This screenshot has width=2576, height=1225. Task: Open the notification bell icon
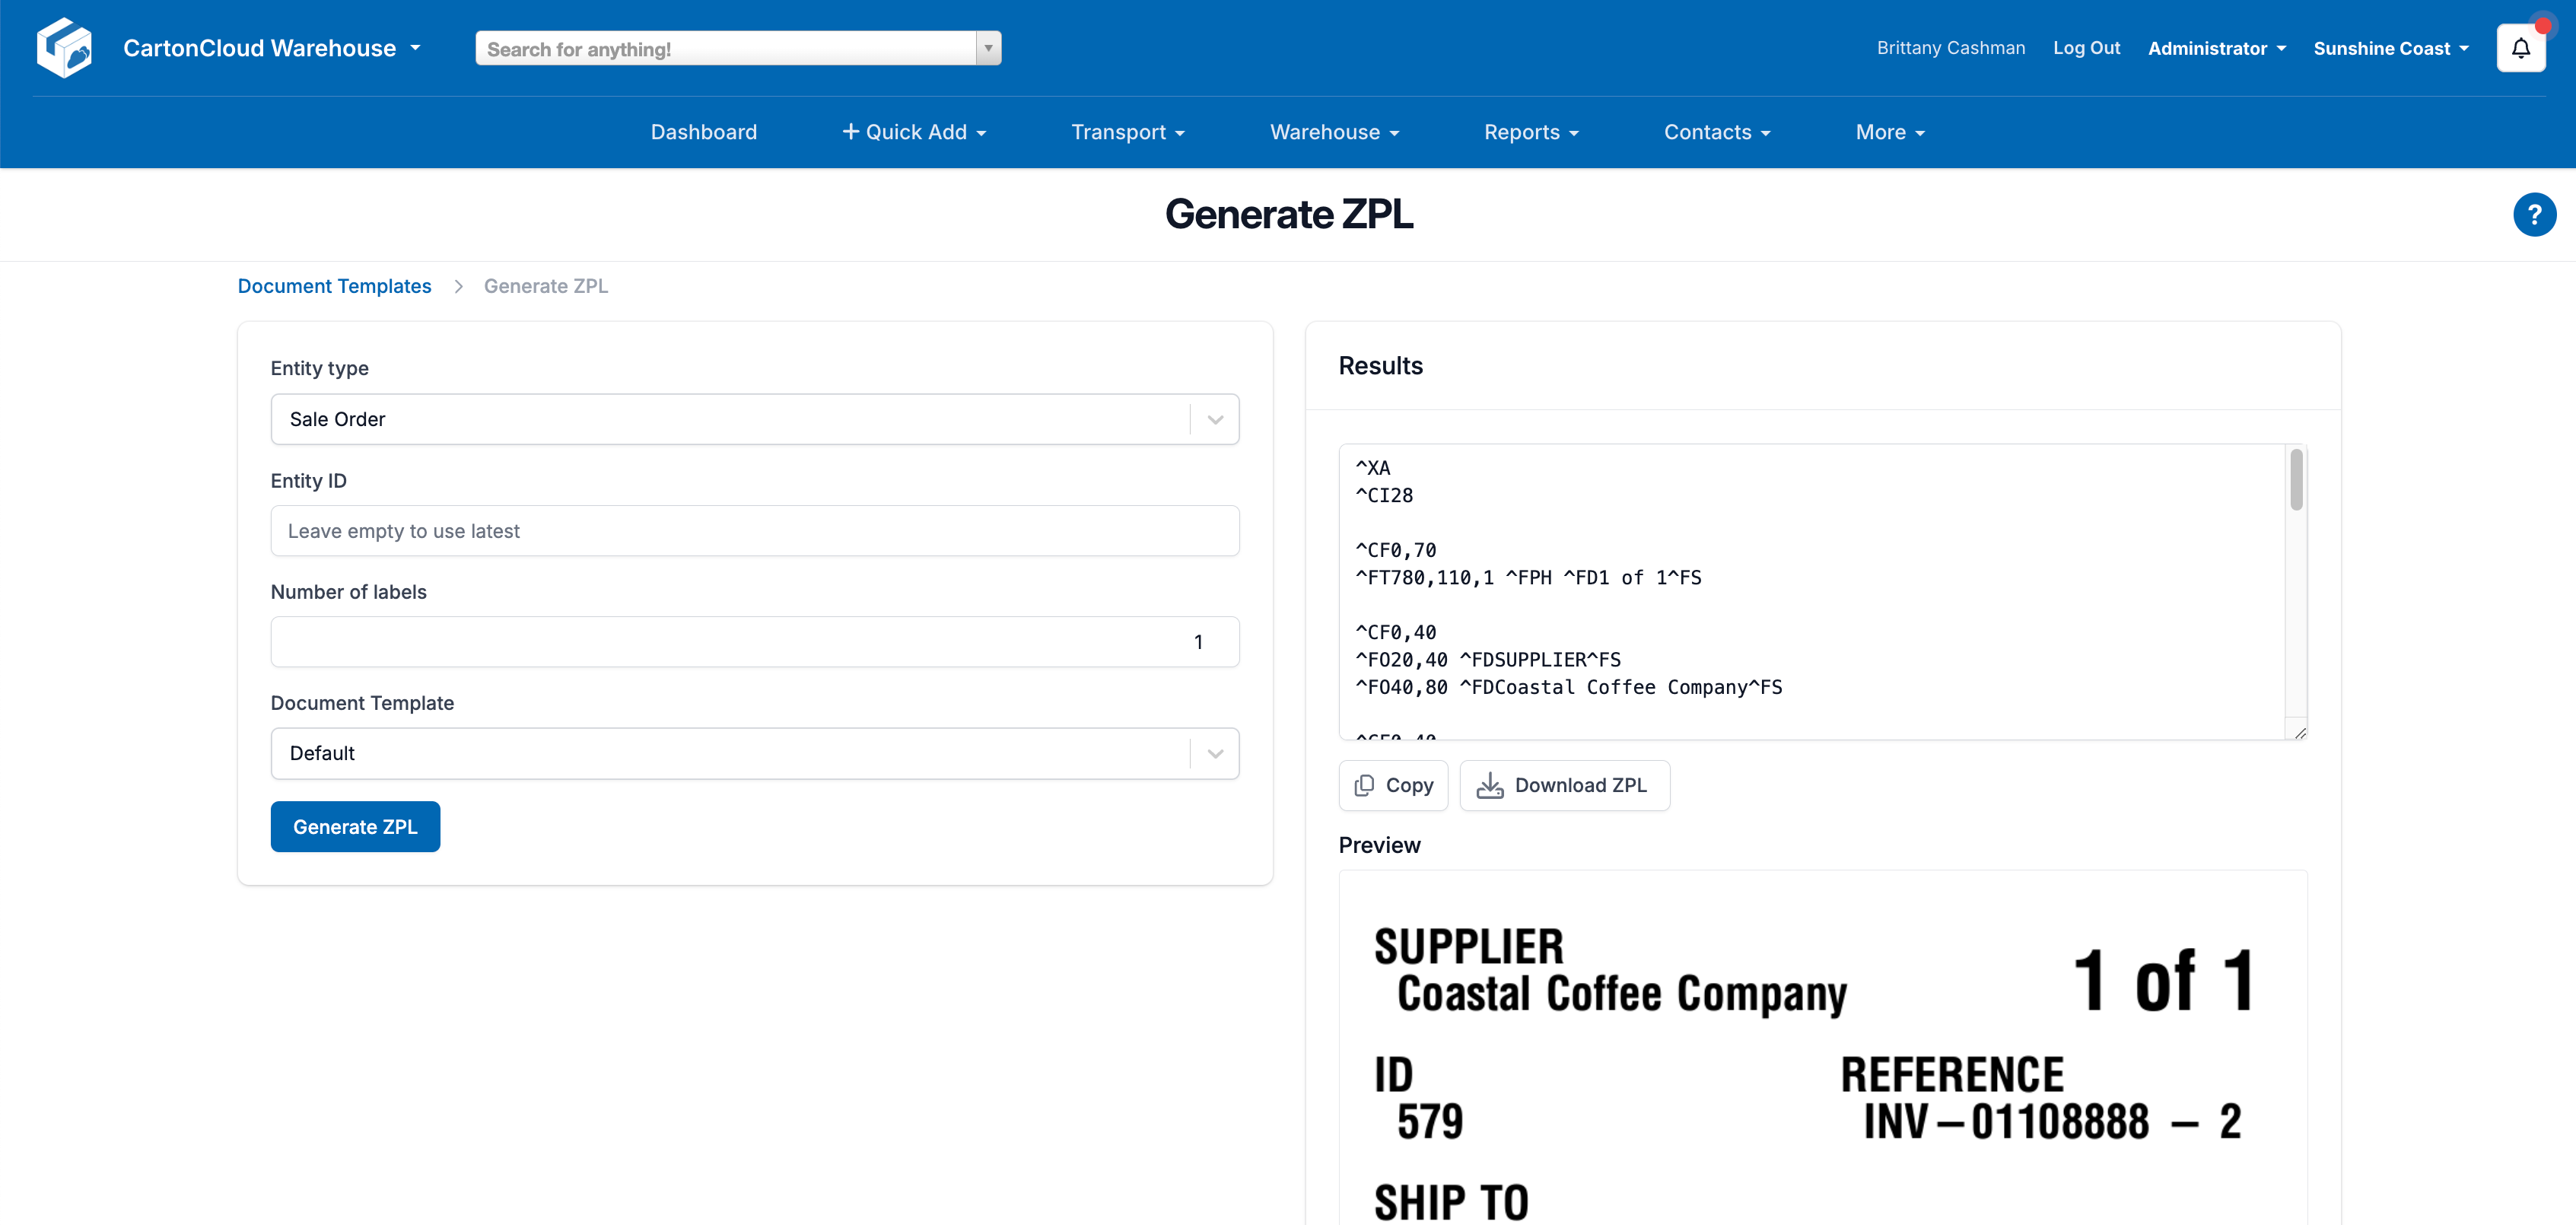[2520, 48]
